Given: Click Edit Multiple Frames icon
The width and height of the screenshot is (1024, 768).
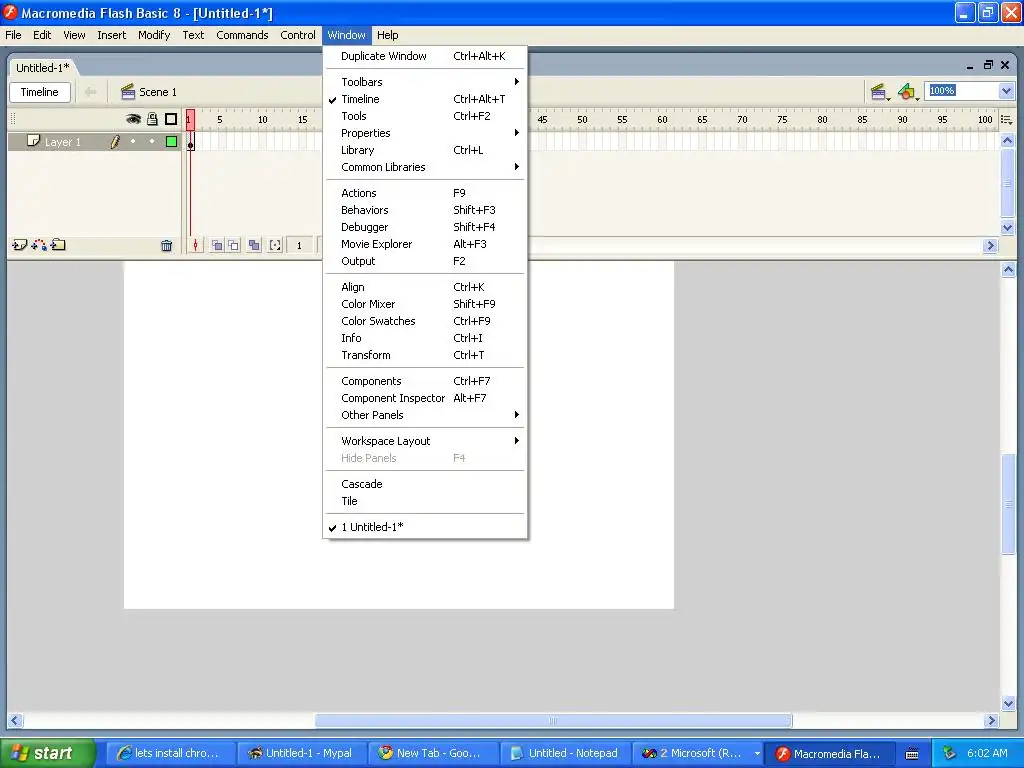Looking at the screenshot, I should pyautogui.click(x=254, y=246).
